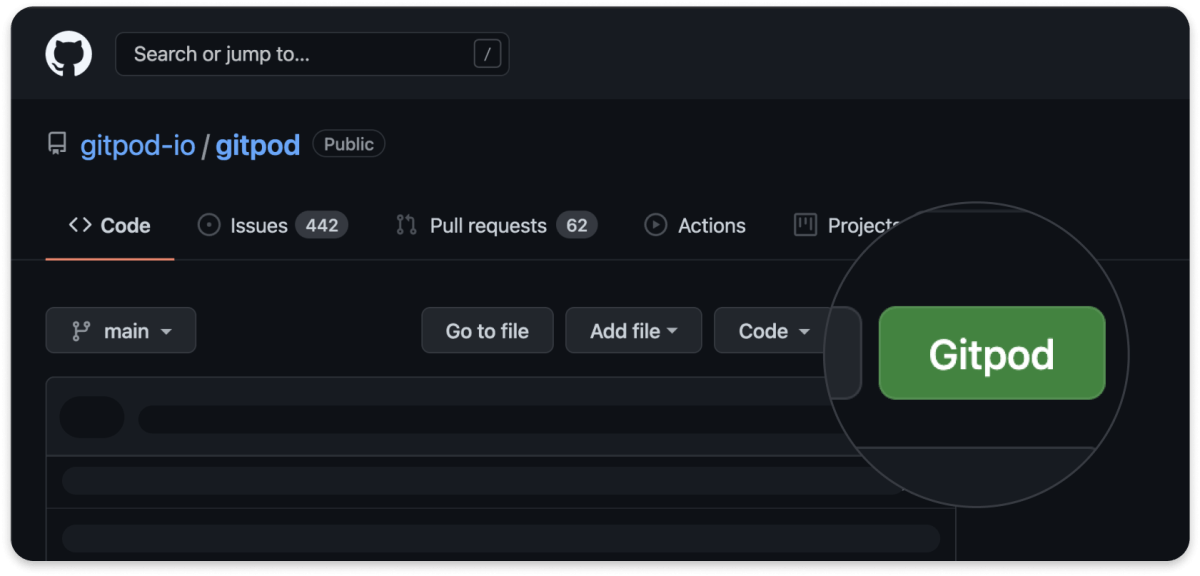Image resolution: width=1200 pixels, height=576 pixels.
Task: Click the GitHub octocat logo
Action: 67,54
